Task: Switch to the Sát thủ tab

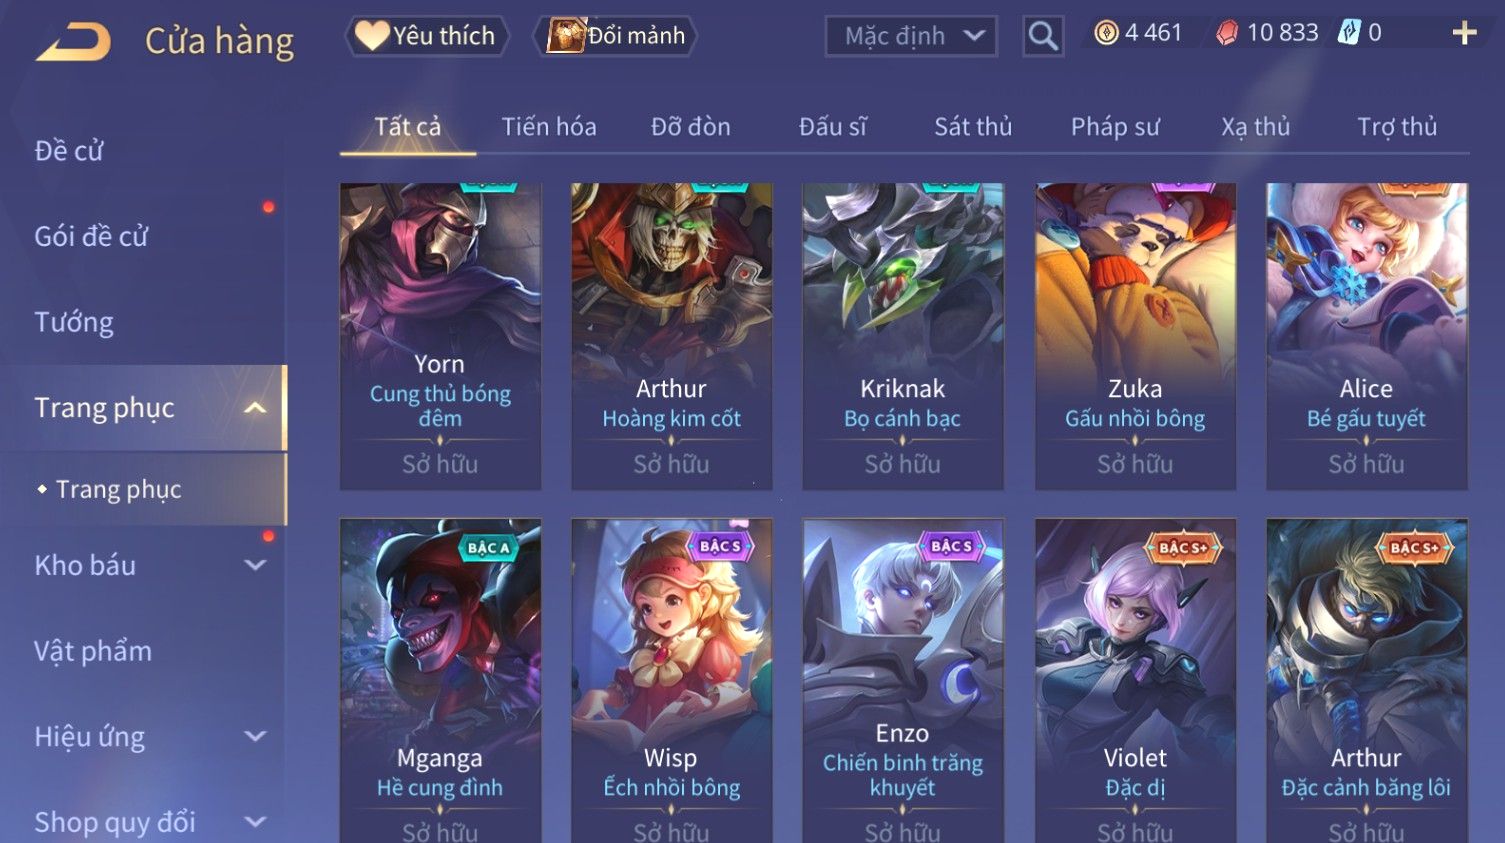Action: click(x=973, y=127)
